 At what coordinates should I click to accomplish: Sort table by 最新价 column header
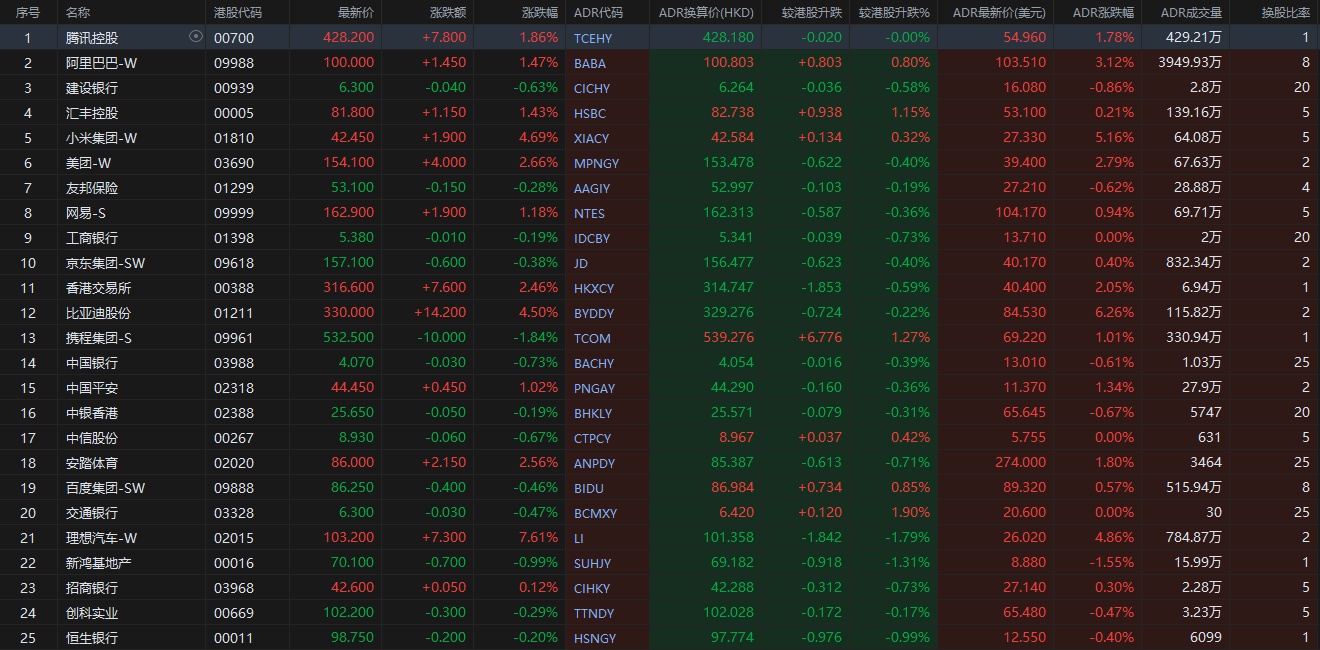point(355,13)
